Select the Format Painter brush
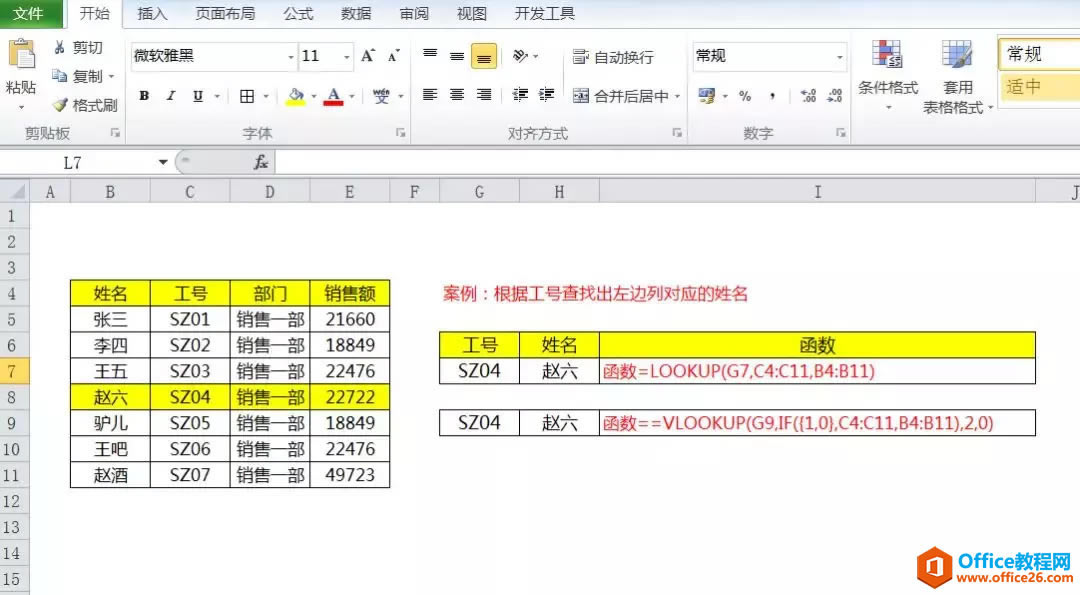The image size is (1080, 595). [x=60, y=105]
